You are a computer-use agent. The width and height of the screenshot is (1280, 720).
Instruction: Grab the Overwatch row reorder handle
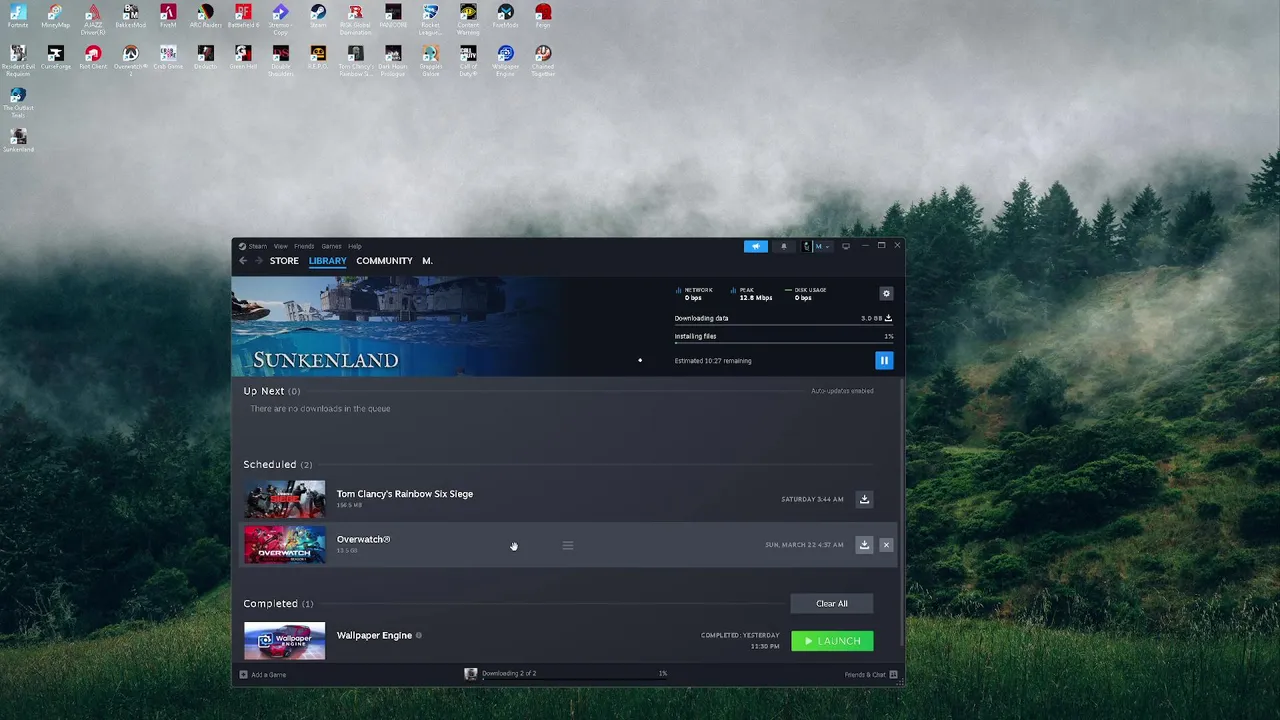[x=568, y=545]
